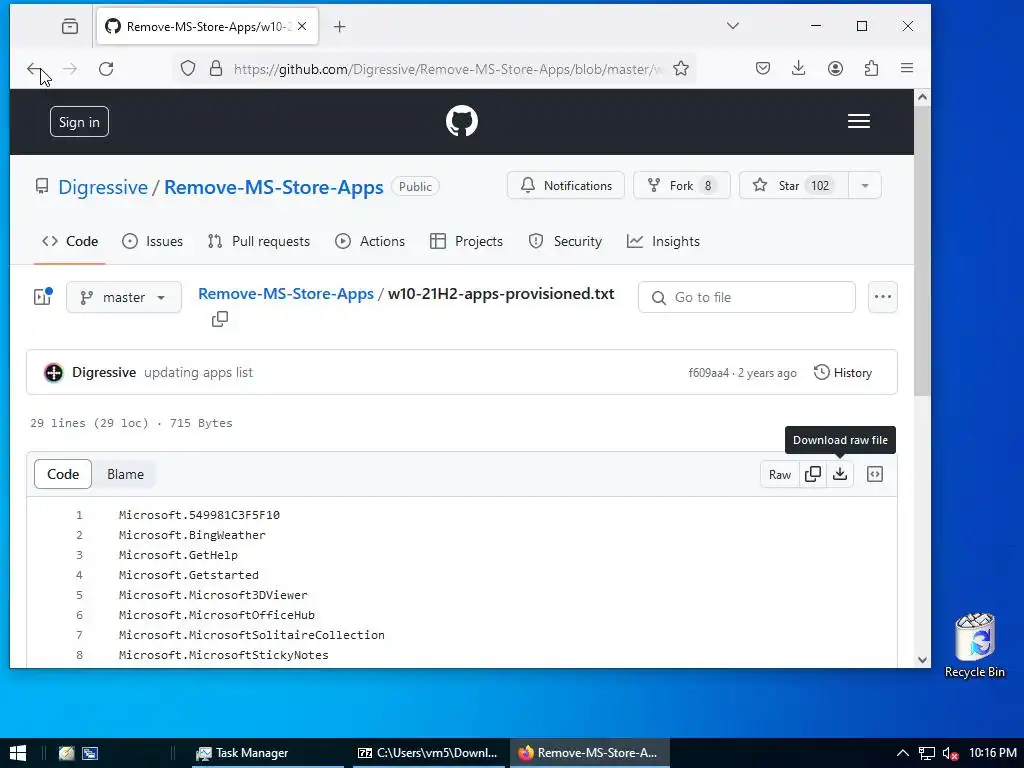The height and width of the screenshot is (768, 1024).
Task: Click the GitHub Octocat logo
Action: pos(462,121)
